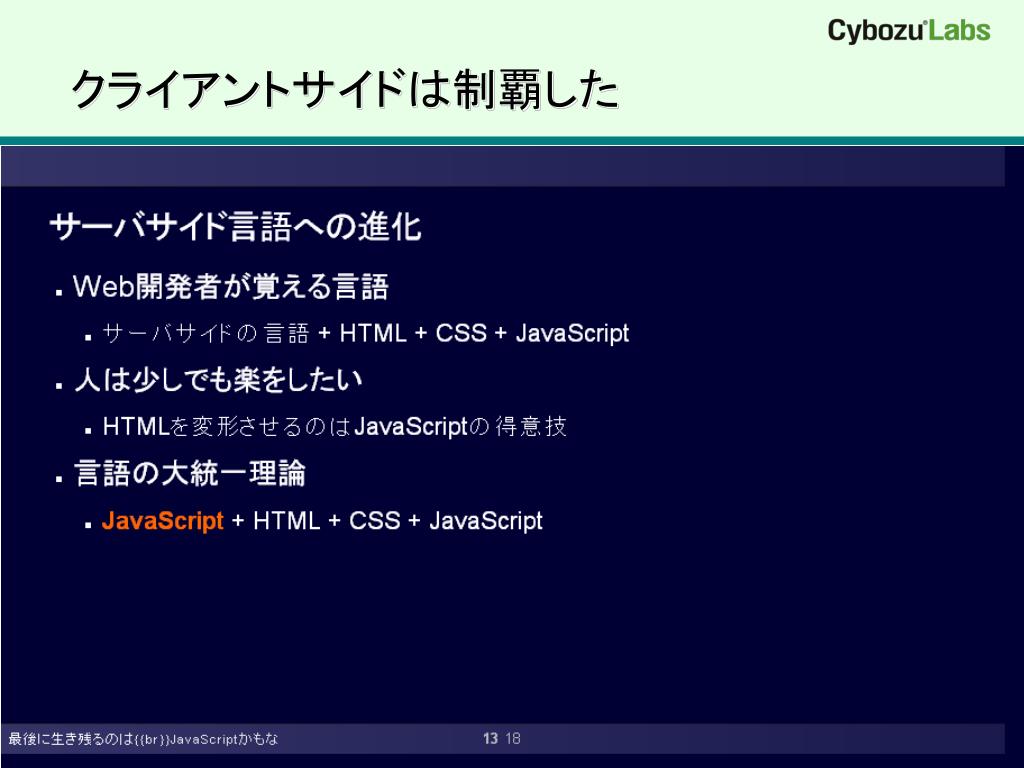
Task: Click the current slide number 13
Action: tap(490, 739)
